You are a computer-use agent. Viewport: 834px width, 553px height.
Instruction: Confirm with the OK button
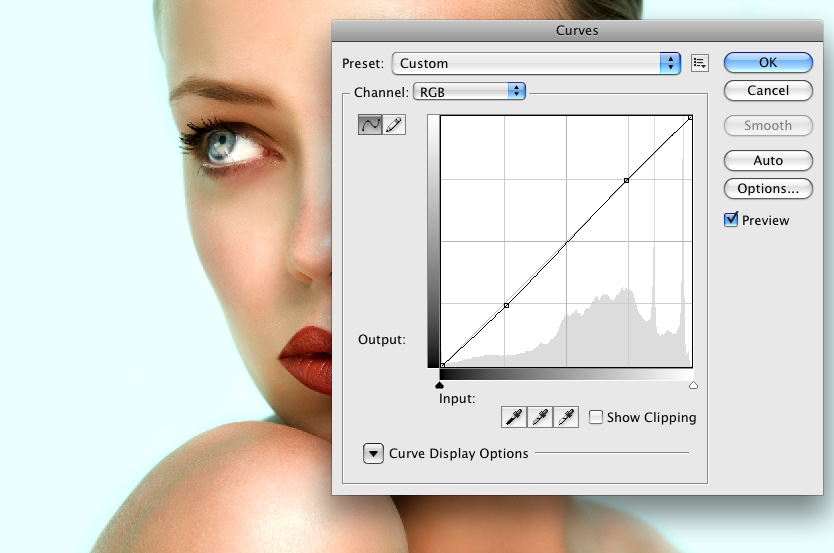coord(768,62)
